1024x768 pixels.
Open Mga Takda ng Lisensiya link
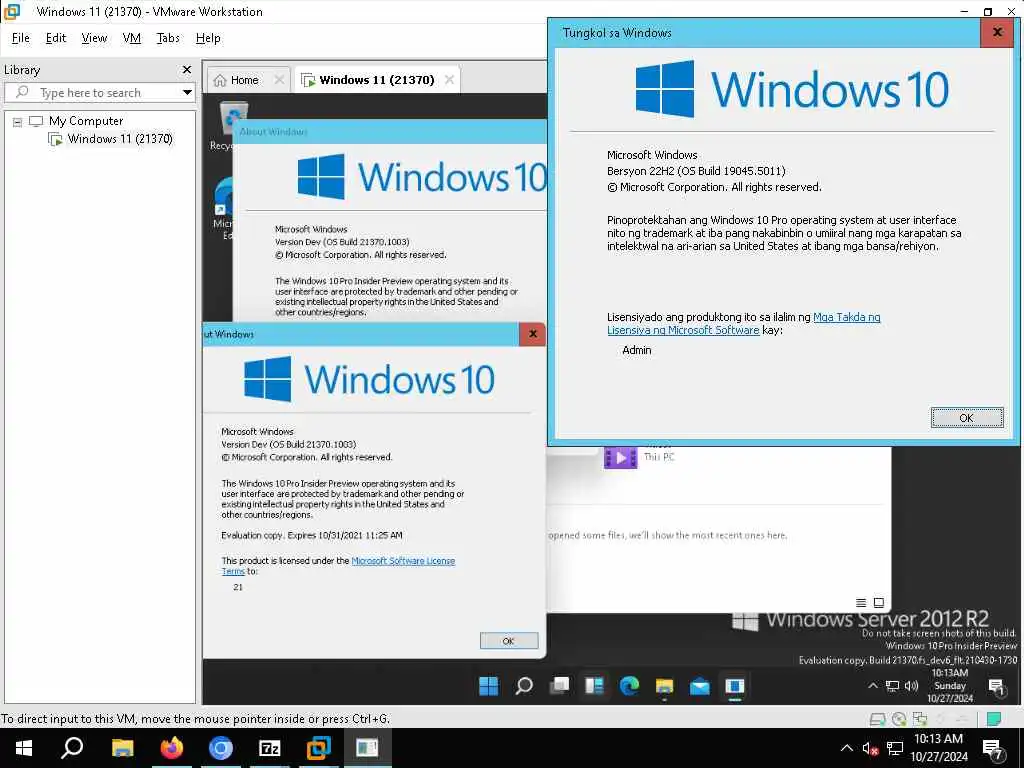[744, 323]
